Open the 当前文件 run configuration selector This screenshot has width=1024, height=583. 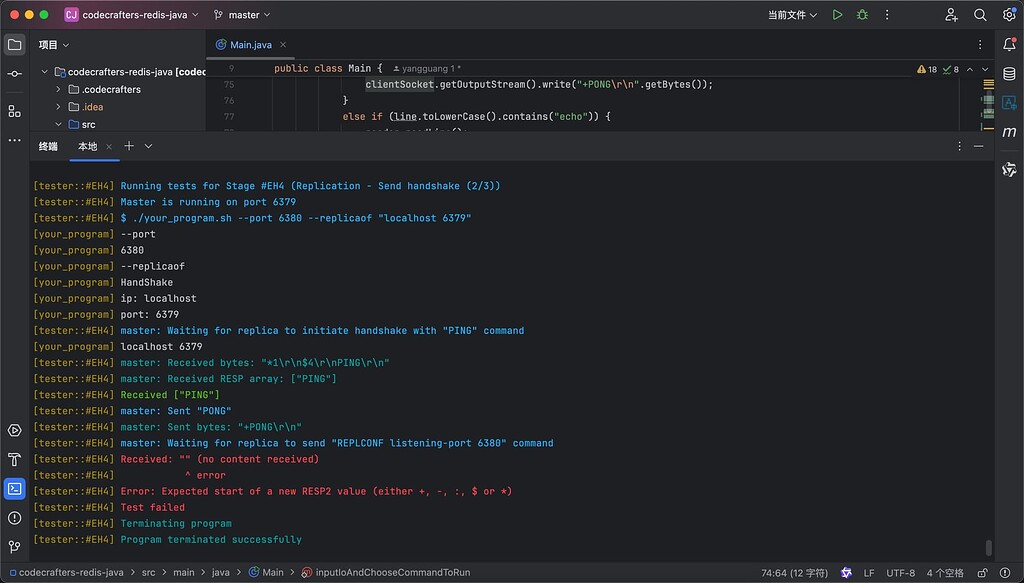(785, 14)
